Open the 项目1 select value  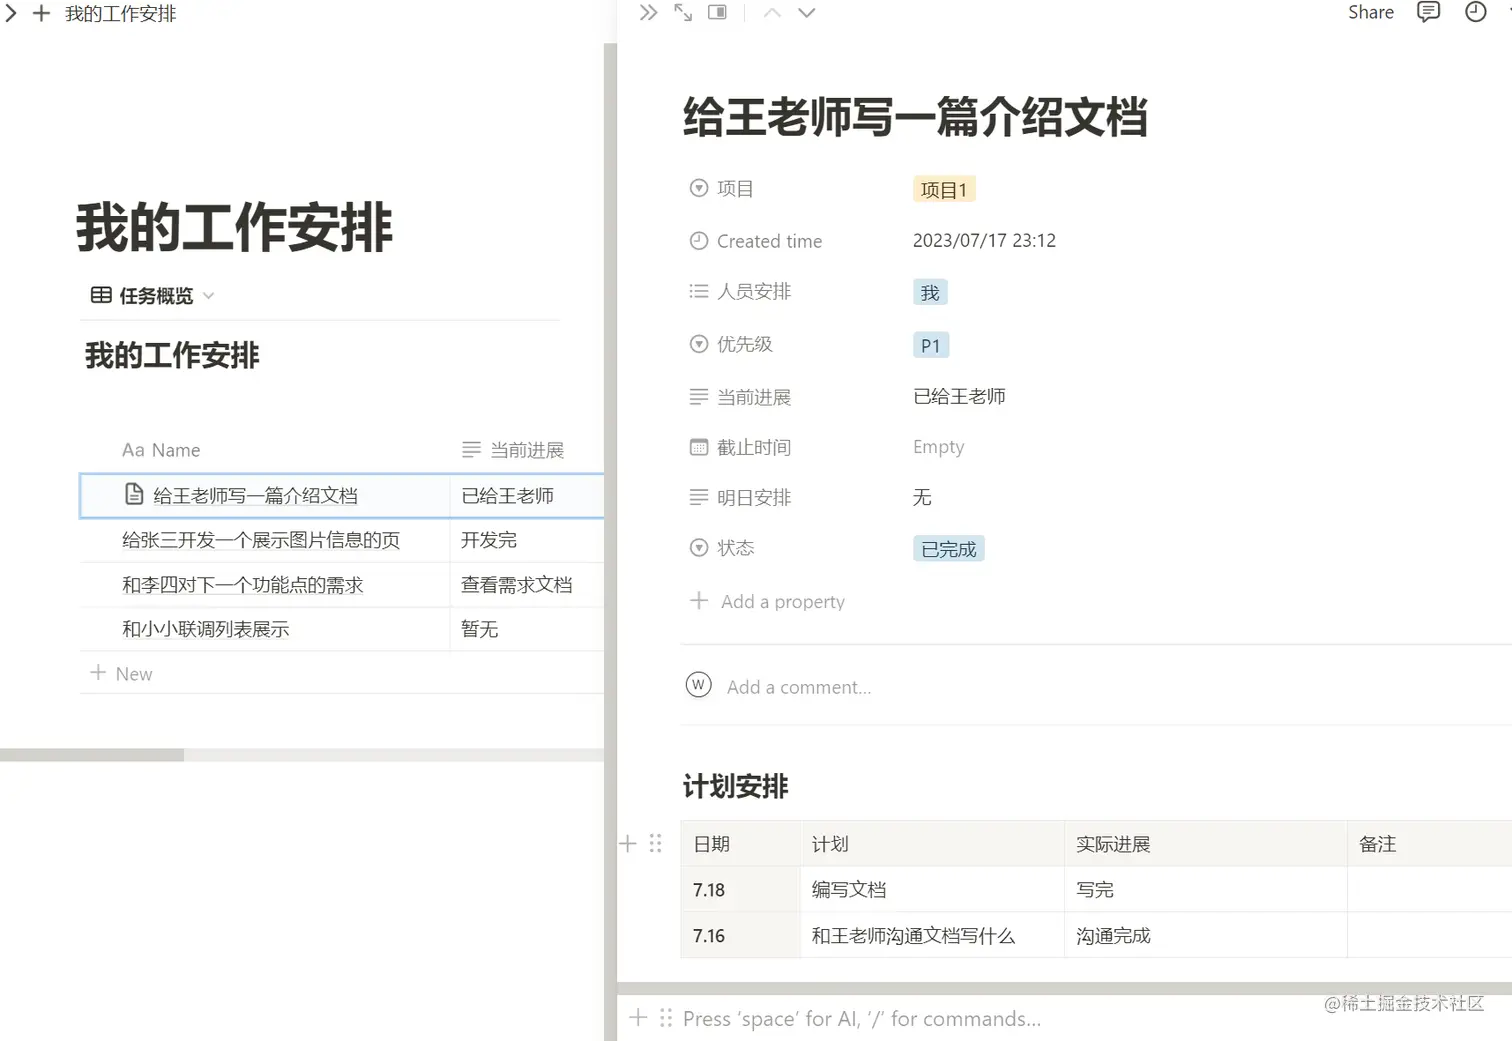click(944, 190)
